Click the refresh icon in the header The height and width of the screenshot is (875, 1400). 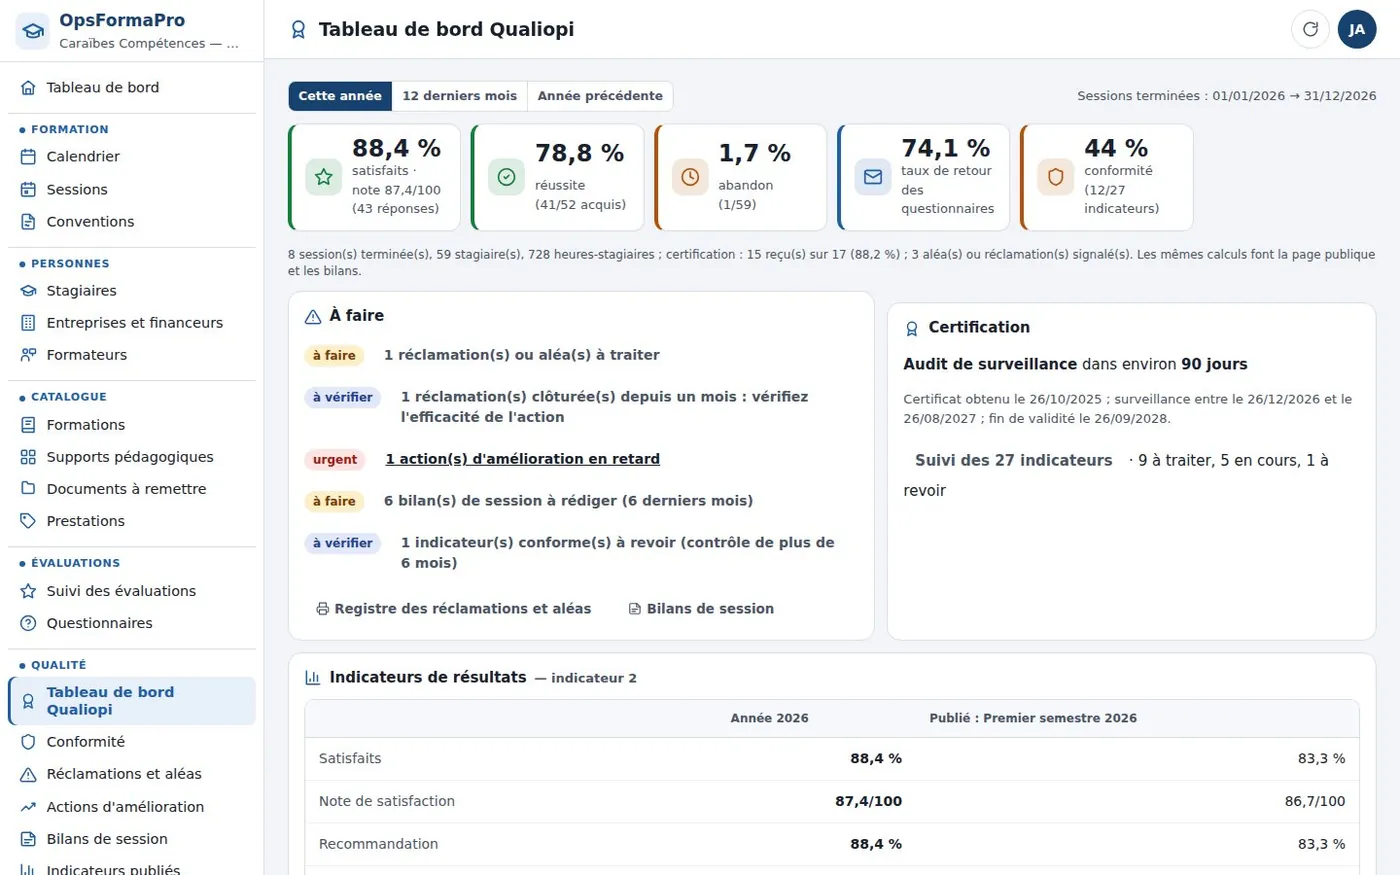click(1310, 29)
